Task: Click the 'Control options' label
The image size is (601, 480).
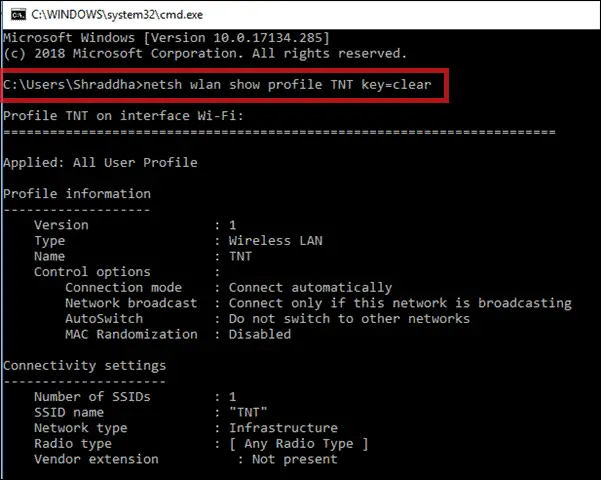Action: click(92, 272)
